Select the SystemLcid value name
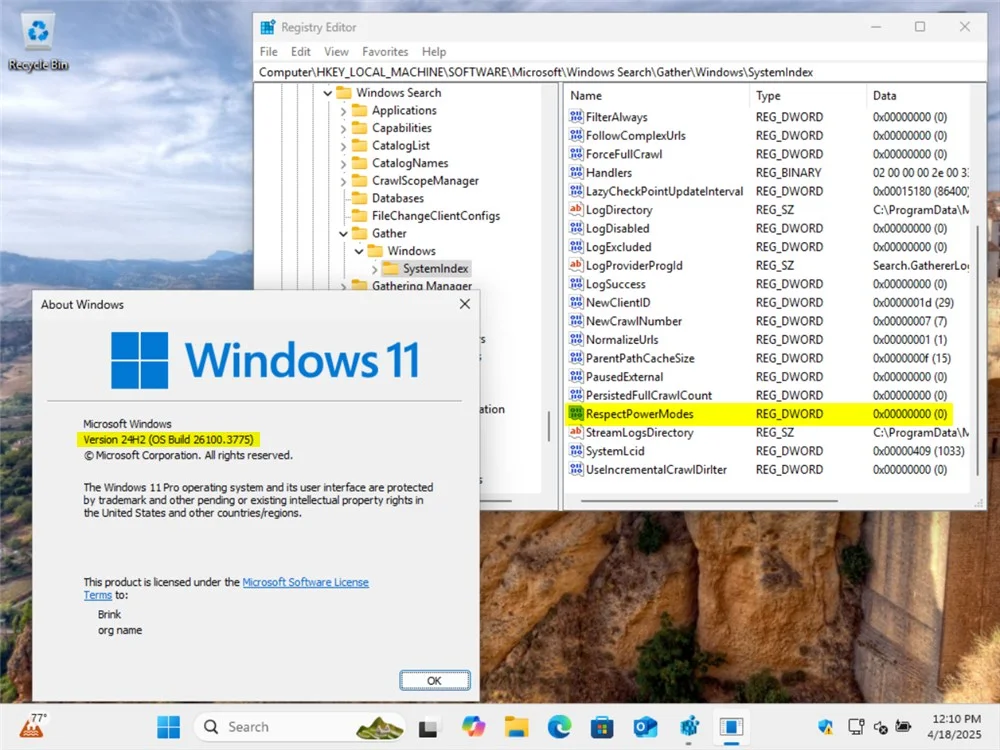Viewport: 1000px width, 750px height. tap(615, 450)
